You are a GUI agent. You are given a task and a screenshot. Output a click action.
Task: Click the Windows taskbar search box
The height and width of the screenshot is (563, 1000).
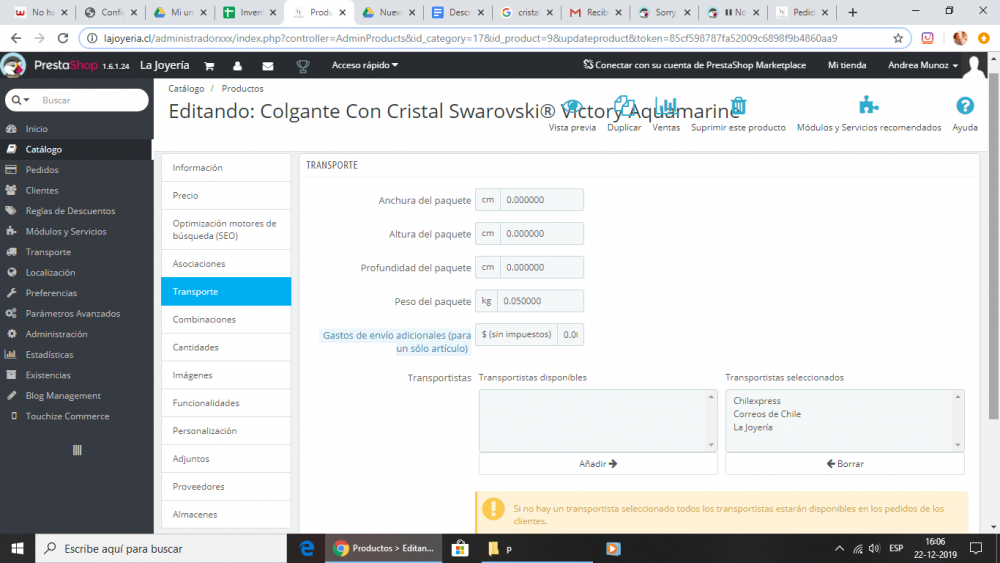click(161, 548)
